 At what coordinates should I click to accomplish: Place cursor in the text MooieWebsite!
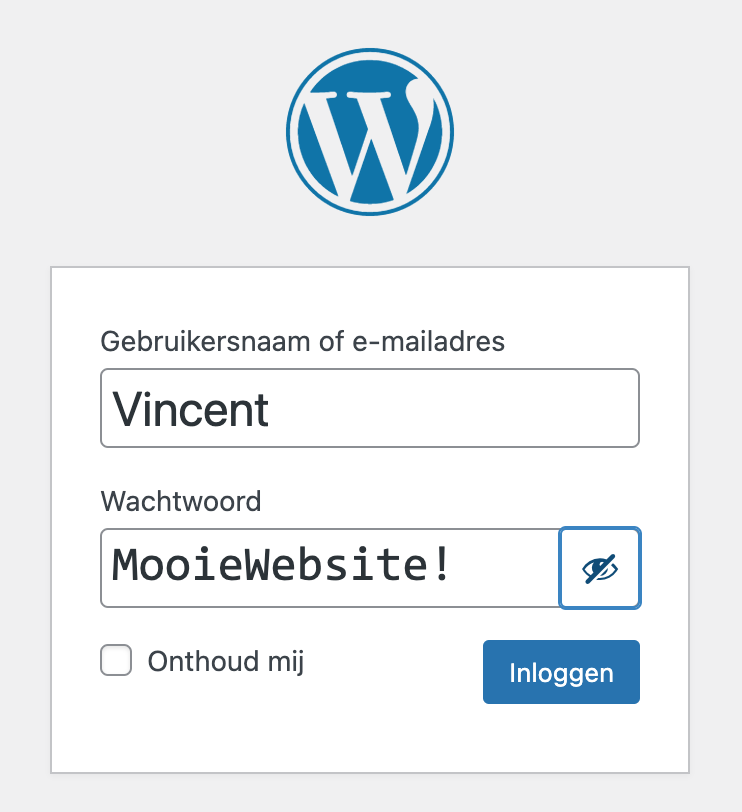coord(282,566)
